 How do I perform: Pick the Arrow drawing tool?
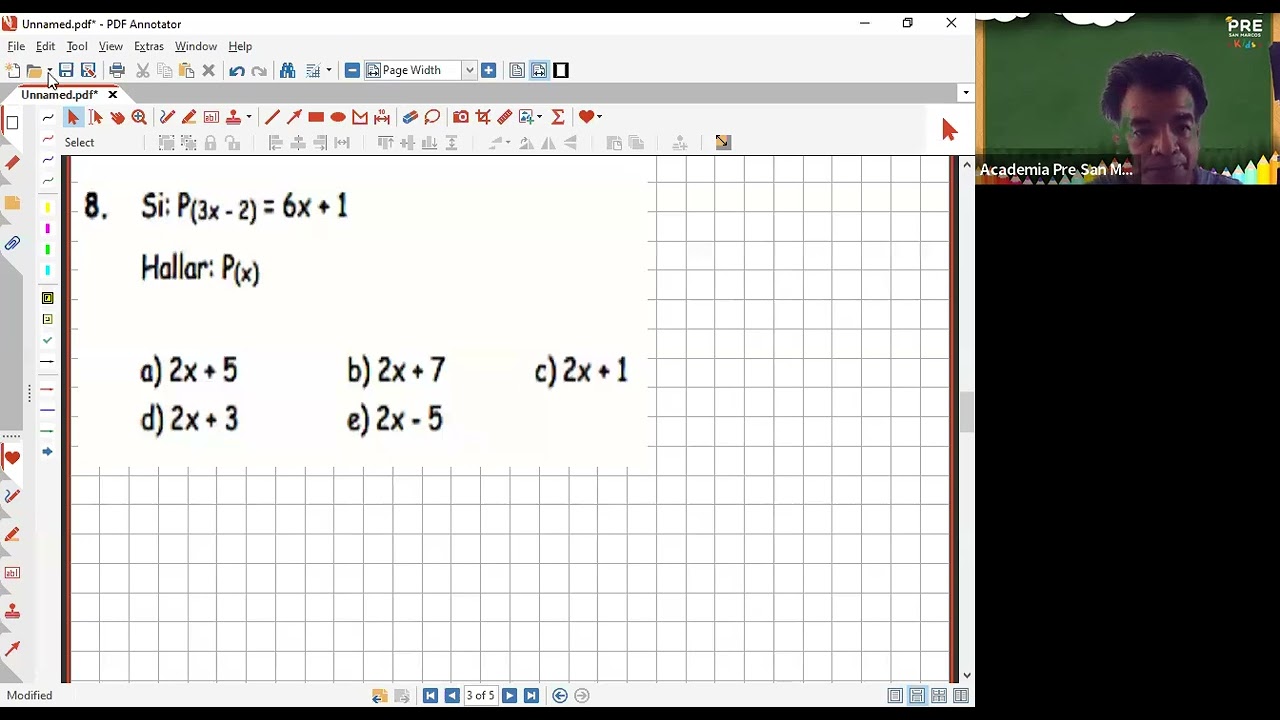click(294, 117)
